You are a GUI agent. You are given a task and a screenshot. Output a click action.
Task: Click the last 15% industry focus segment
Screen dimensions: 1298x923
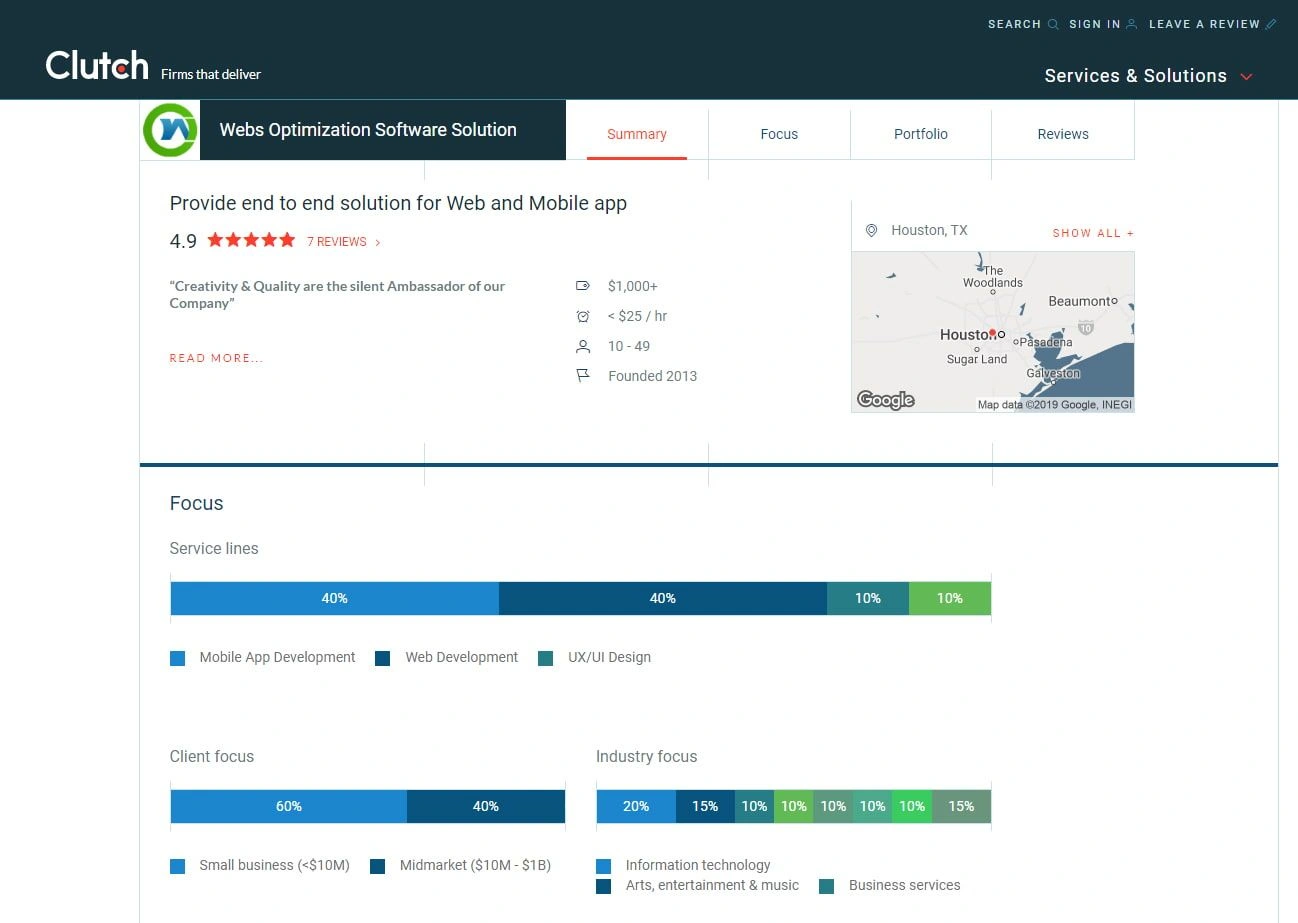point(961,806)
